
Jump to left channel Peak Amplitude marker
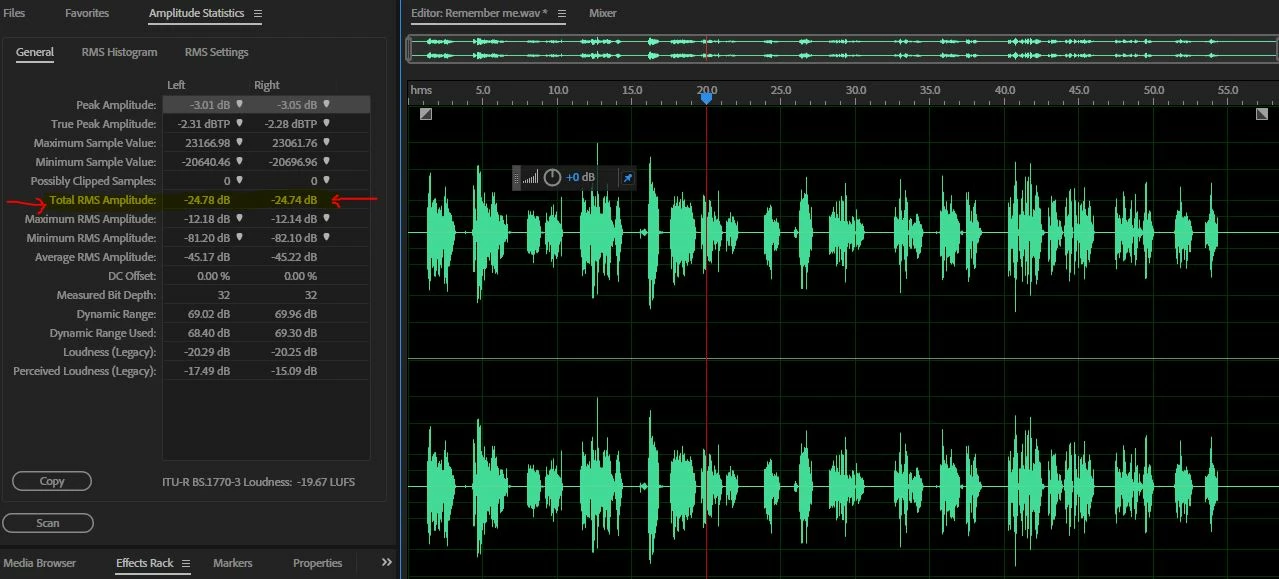[x=239, y=104]
